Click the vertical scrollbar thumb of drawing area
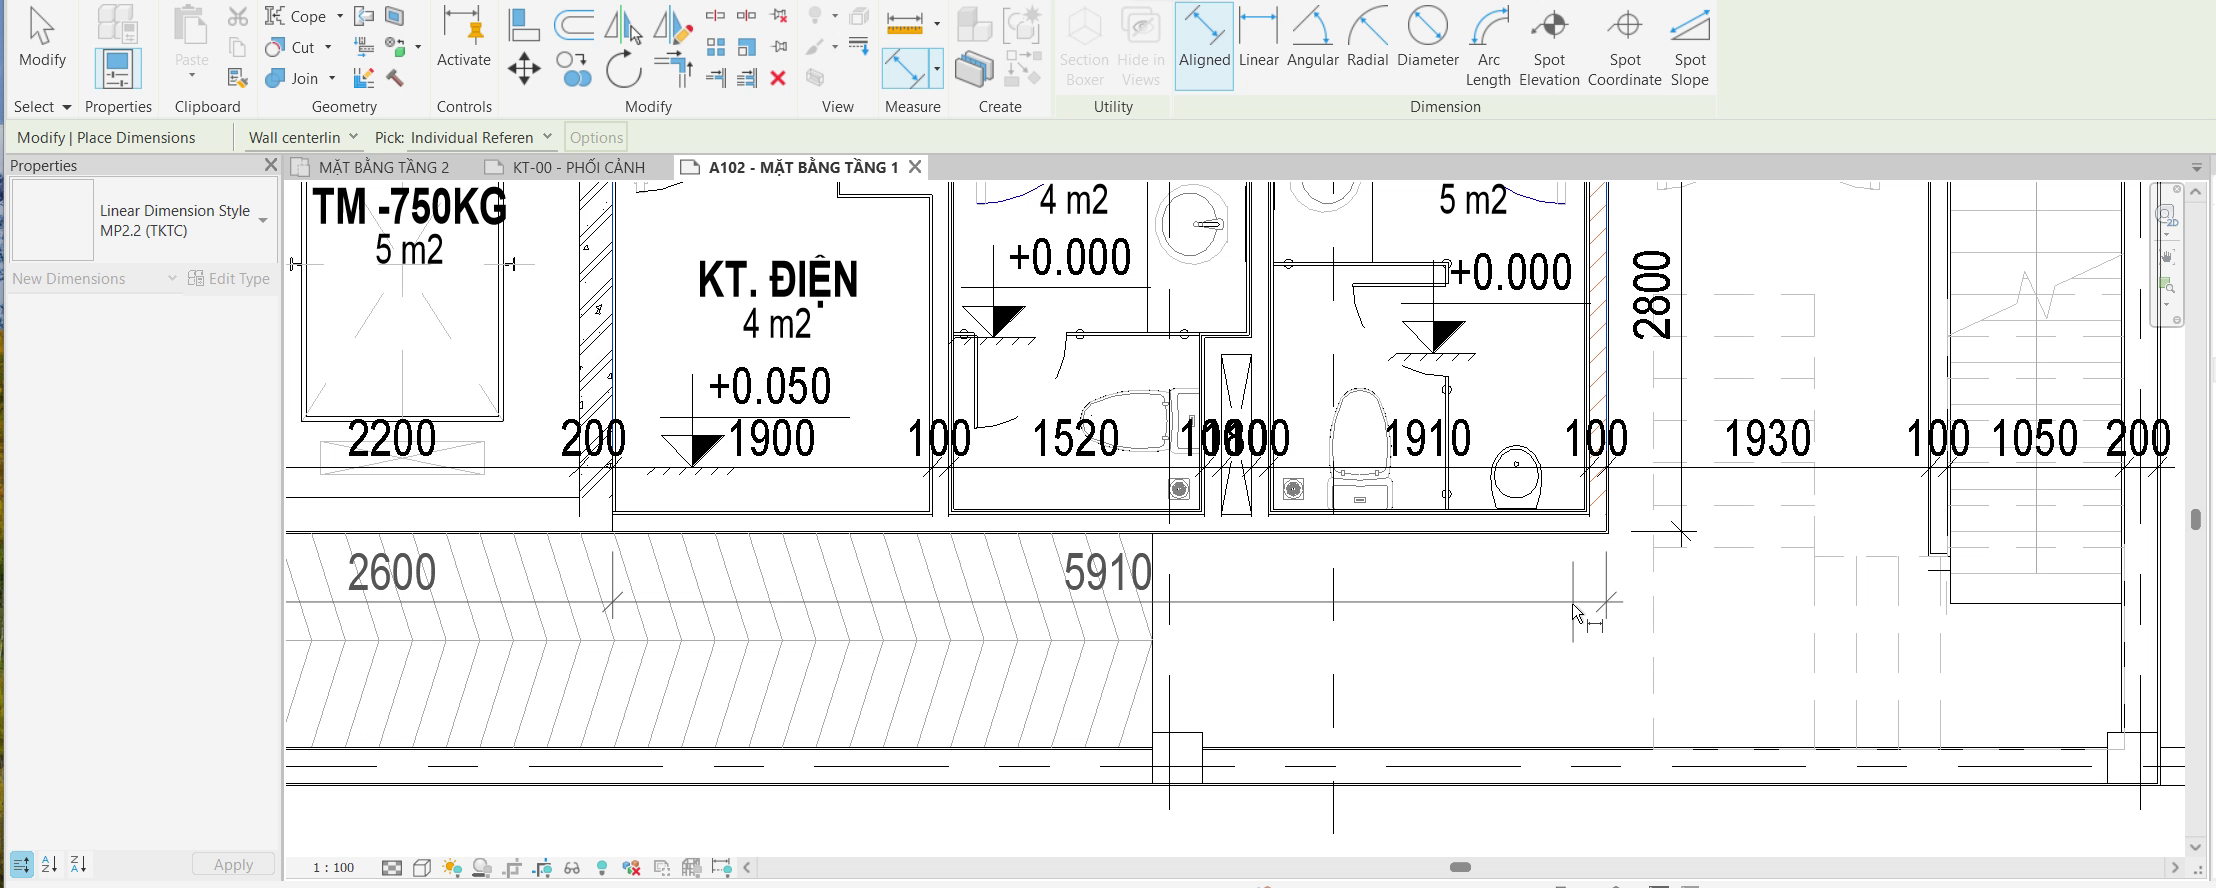 point(2195,520)
